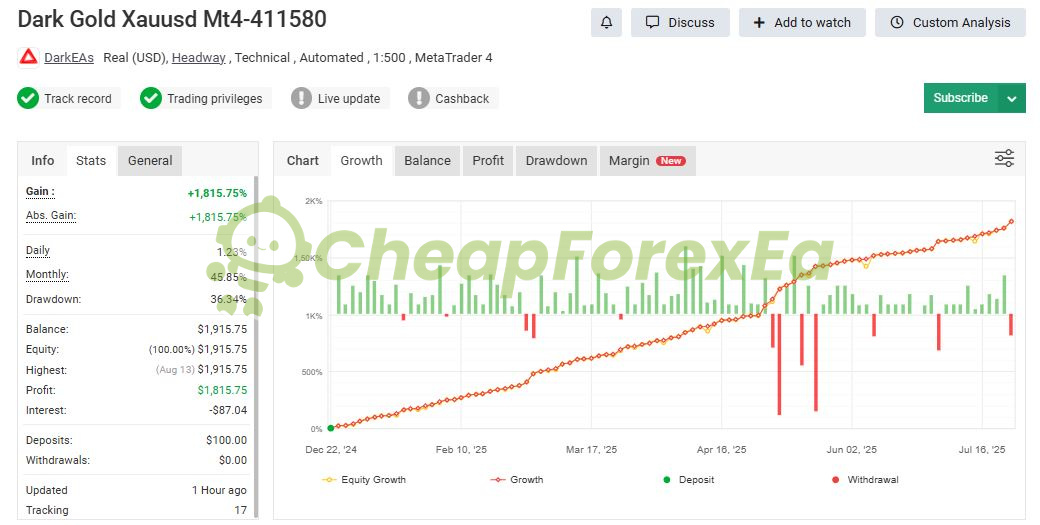Select the Stats tab
The image size is (1040, 525).
(91, 160)
